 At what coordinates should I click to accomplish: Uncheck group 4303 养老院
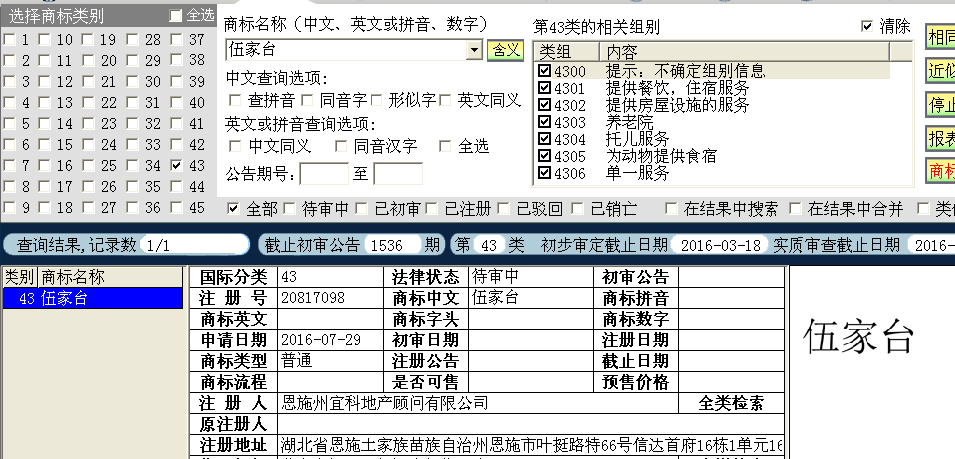point(544,122)
